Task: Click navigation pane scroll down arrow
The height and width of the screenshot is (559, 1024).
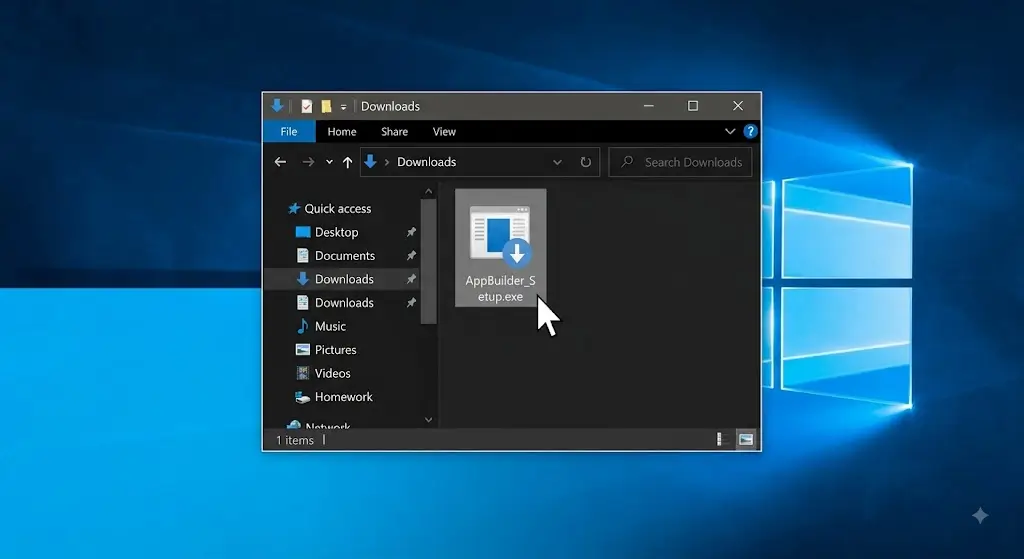Action: [x=428, y=420]
